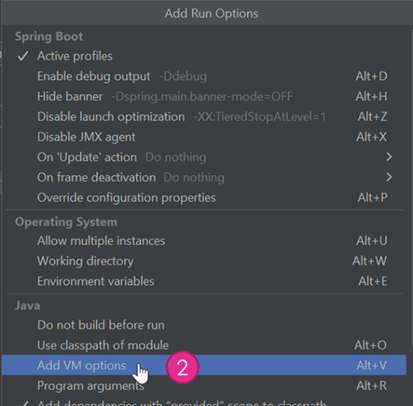Viewport: 413px width, 406px height.
Task: Expand On frame deactivation submenu arrow
Action: click(389, 177)
